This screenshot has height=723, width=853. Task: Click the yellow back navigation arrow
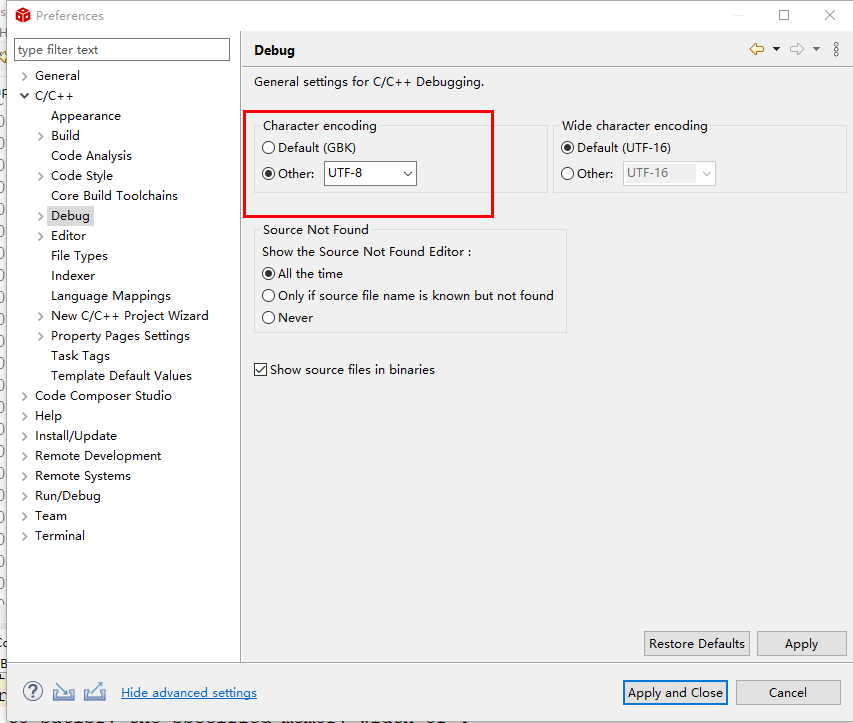point(757,49)
